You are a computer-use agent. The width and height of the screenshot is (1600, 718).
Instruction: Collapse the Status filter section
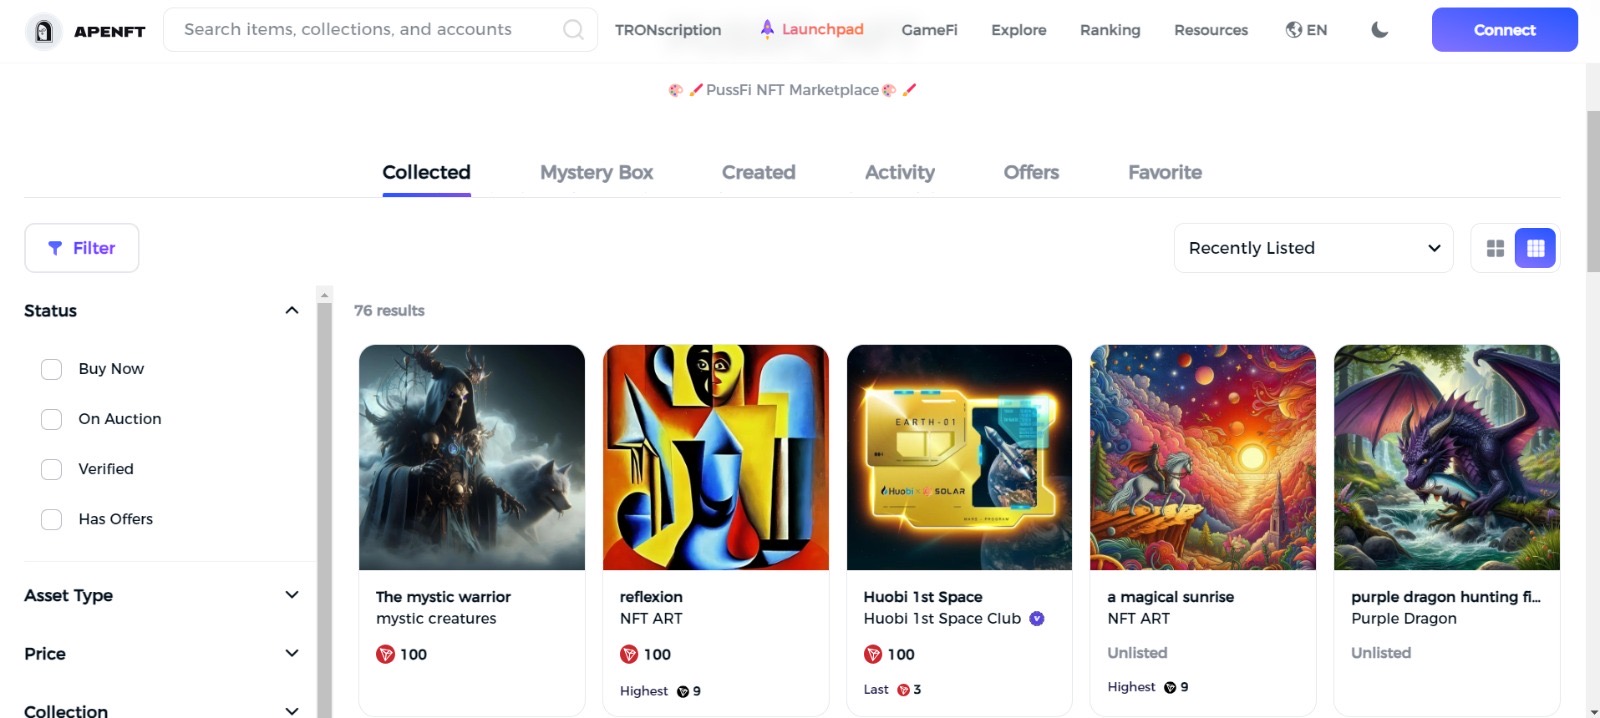tap(291, 311)
